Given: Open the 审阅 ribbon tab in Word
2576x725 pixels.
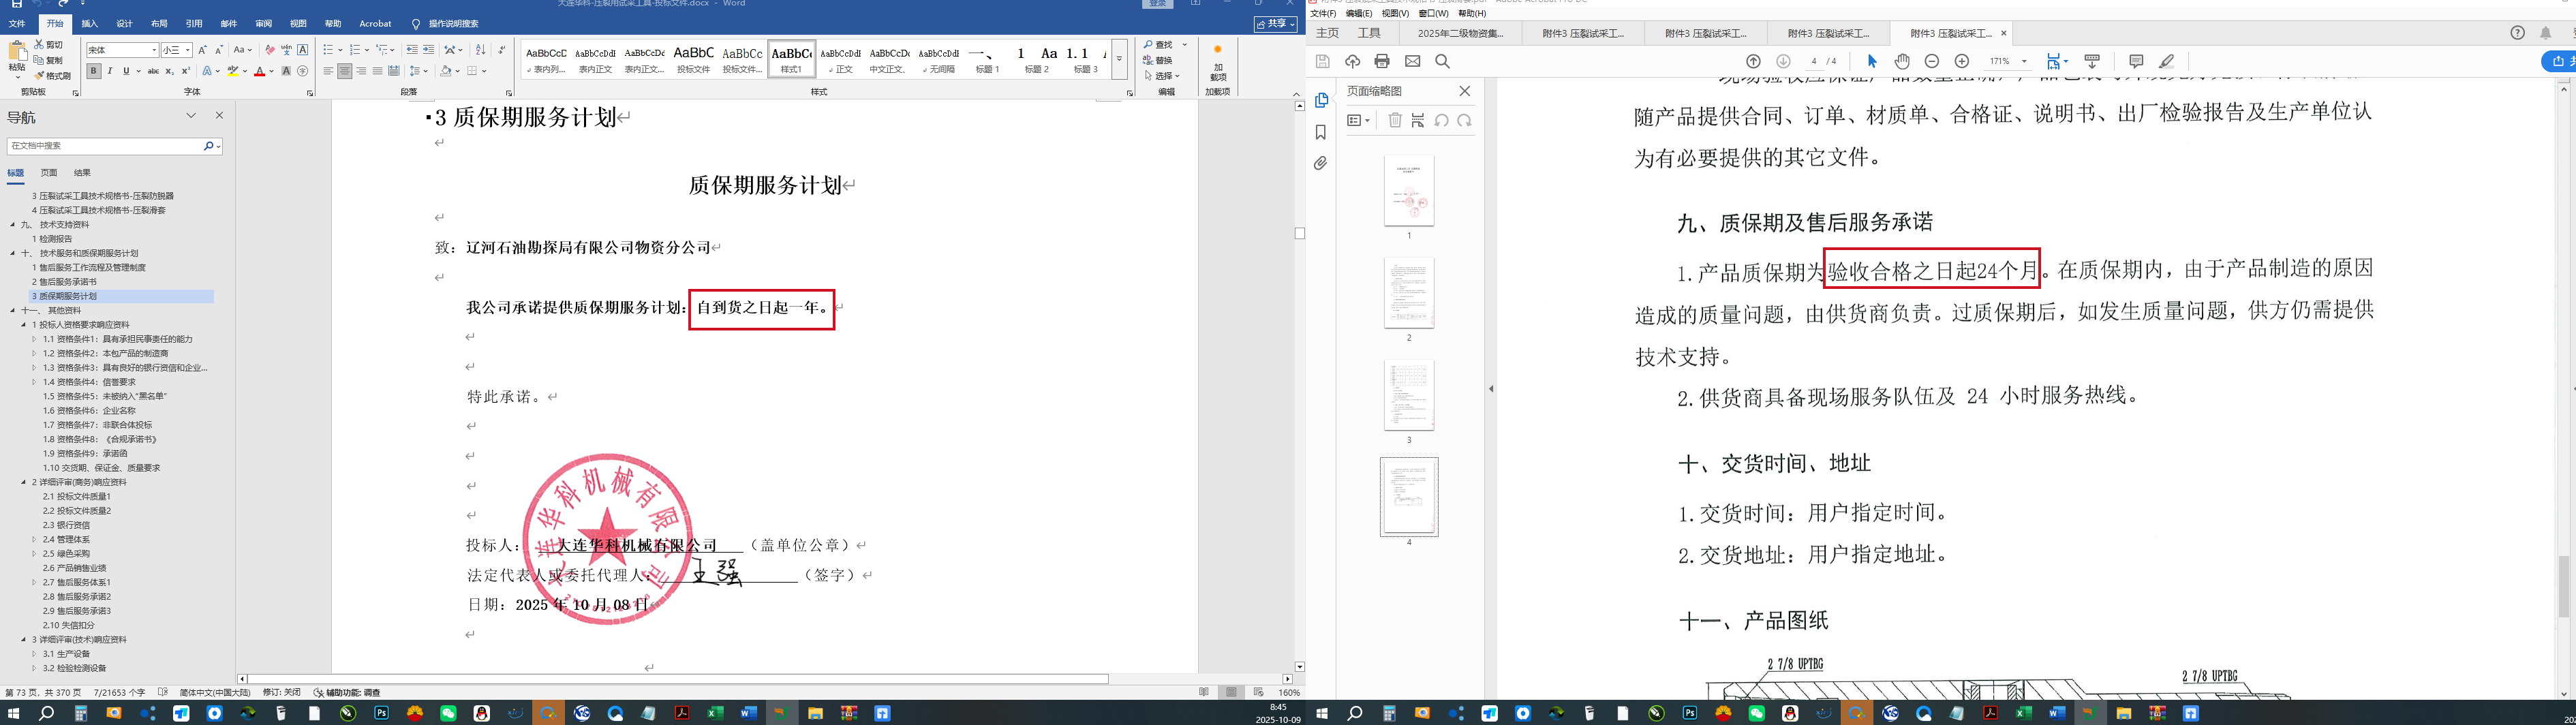Looking at the screenshot, I should (x=264, y=24).
